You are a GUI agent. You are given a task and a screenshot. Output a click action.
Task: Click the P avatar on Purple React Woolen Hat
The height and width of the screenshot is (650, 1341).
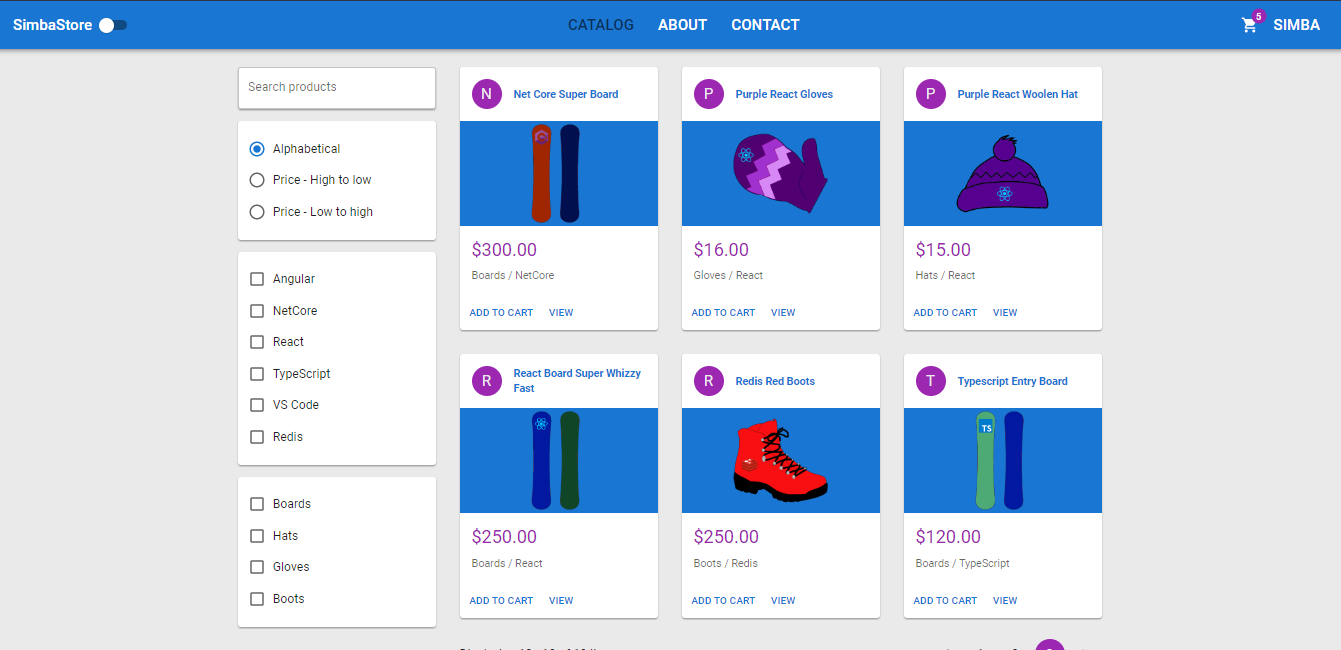931,93
